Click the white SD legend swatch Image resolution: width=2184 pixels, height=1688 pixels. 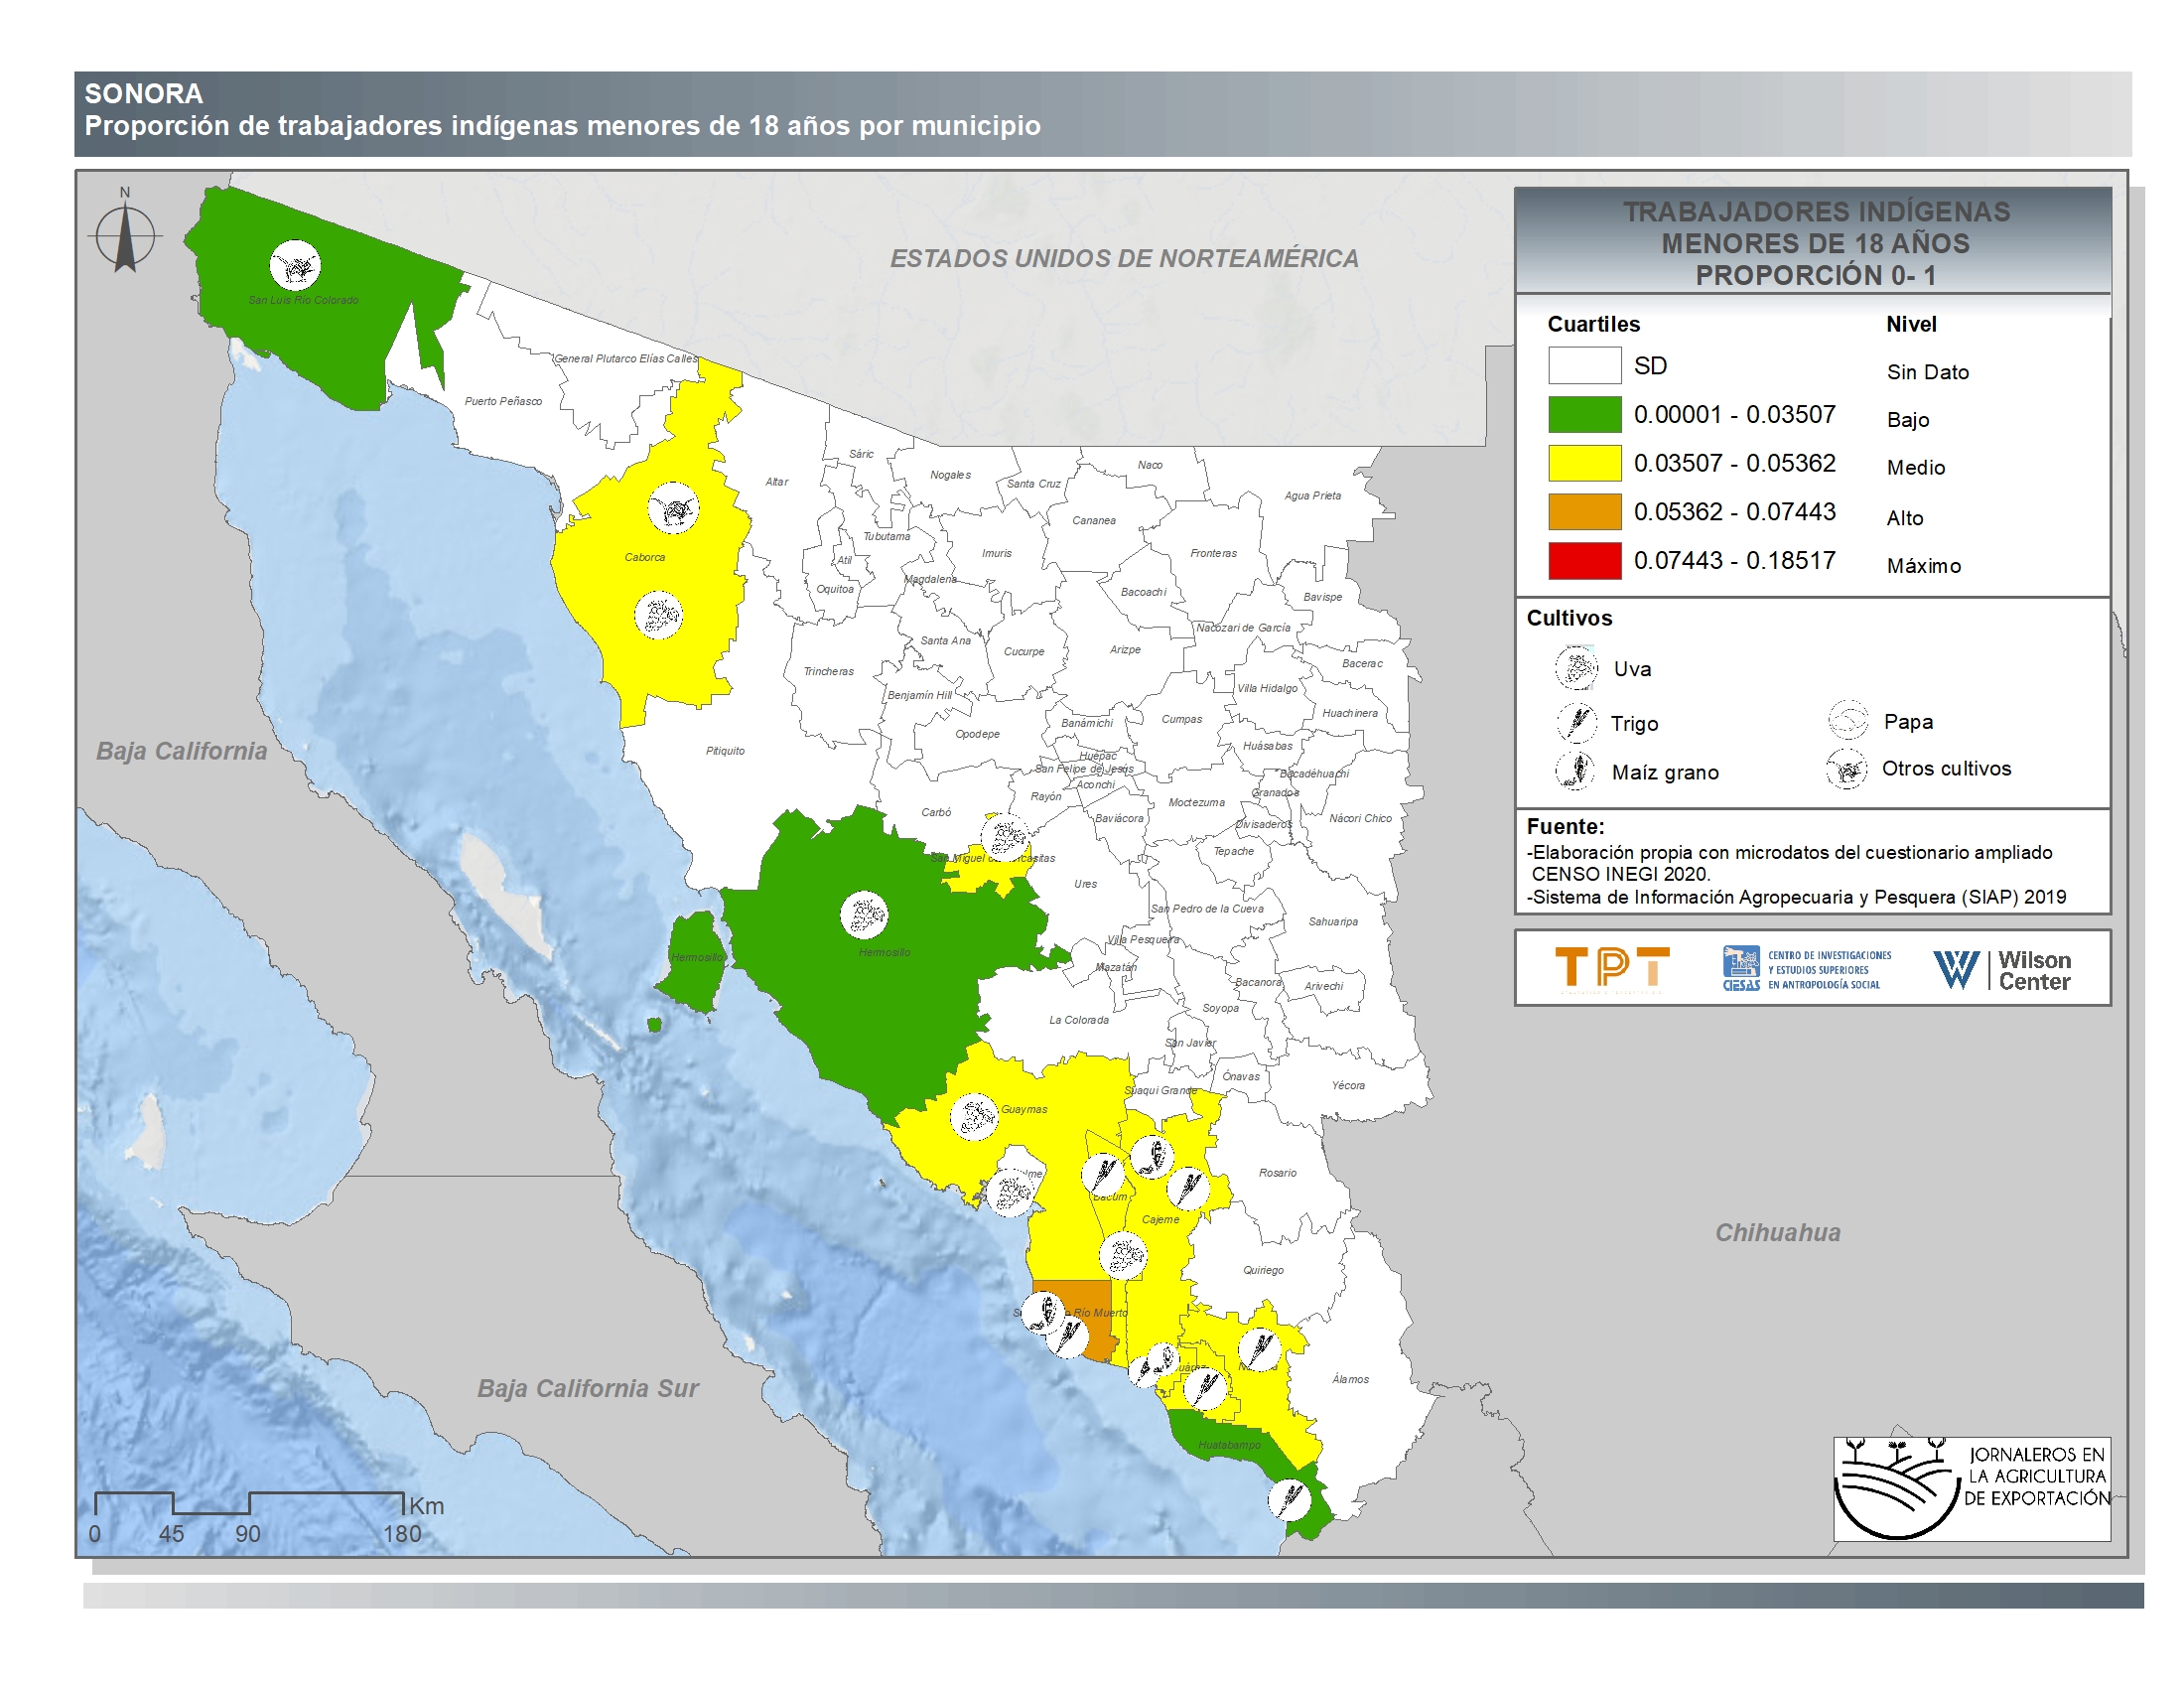tap(1584, 365)
